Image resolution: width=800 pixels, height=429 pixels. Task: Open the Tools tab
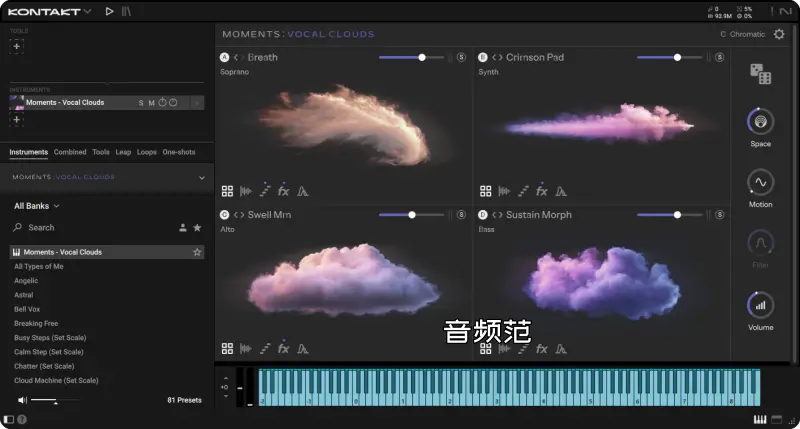point(101,152)
